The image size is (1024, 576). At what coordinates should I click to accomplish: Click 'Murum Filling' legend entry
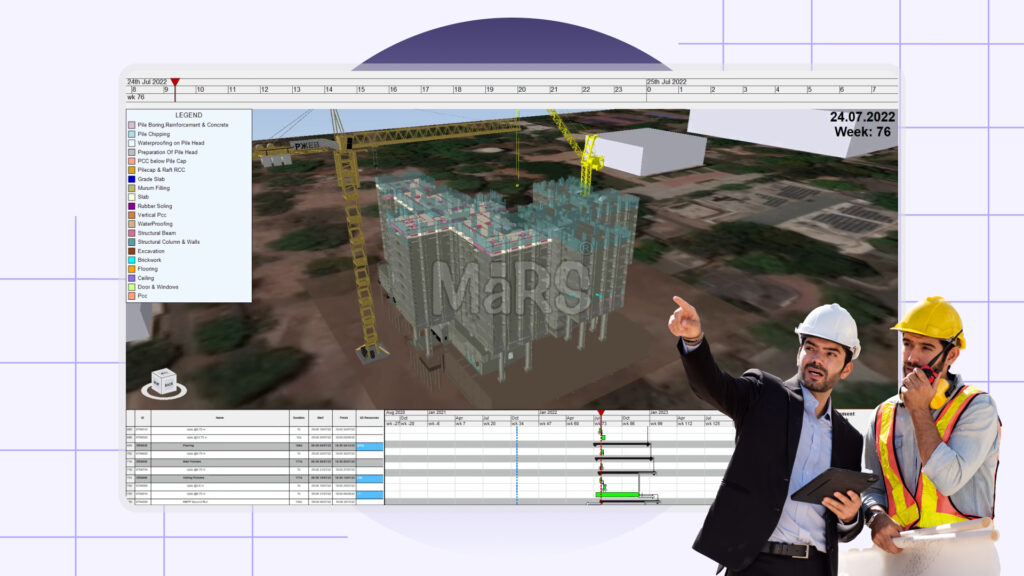153,188
